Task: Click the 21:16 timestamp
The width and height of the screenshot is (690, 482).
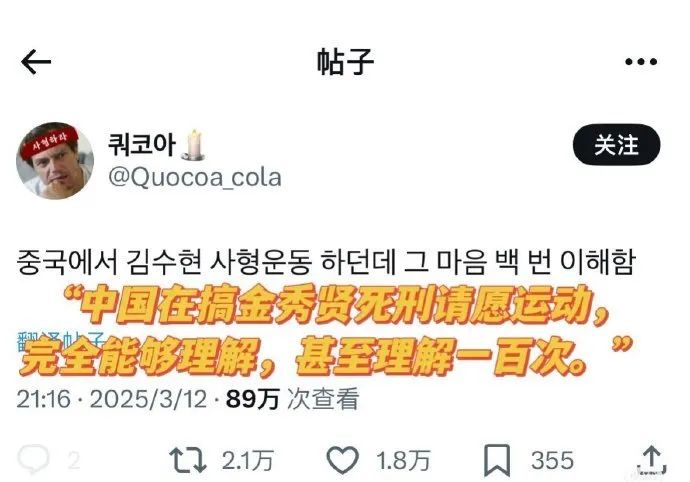Action: [x=44, y=399]
